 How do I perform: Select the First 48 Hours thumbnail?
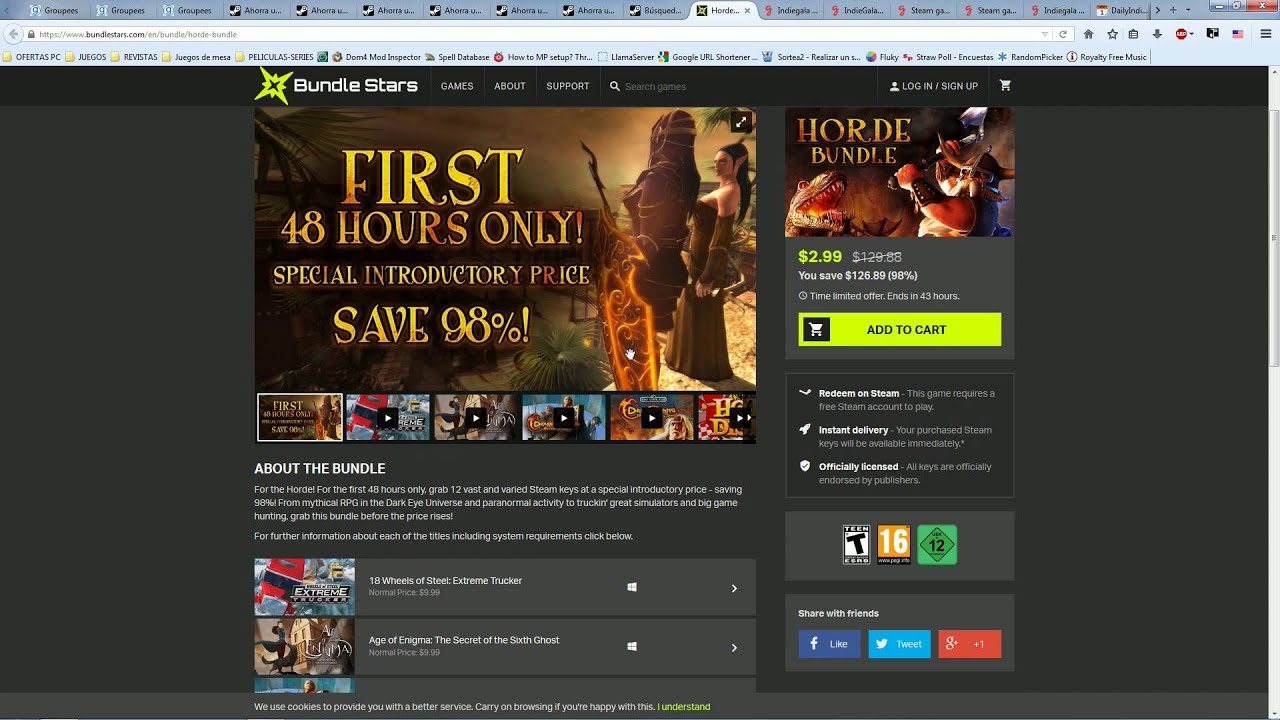point(300,417)
